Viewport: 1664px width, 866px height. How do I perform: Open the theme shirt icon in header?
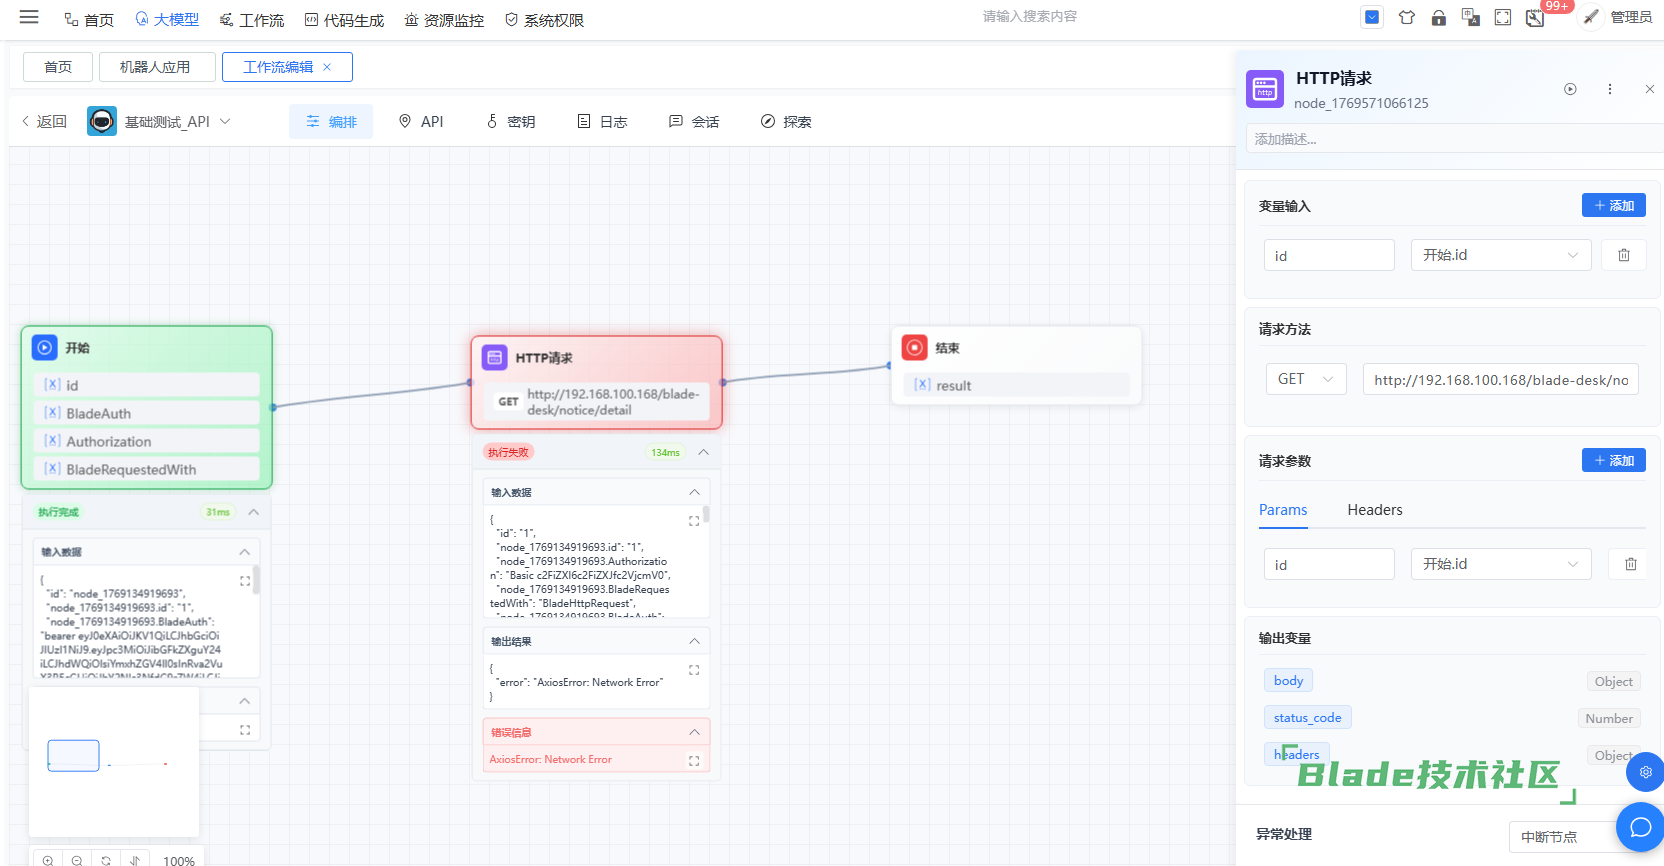[1407, 17]
